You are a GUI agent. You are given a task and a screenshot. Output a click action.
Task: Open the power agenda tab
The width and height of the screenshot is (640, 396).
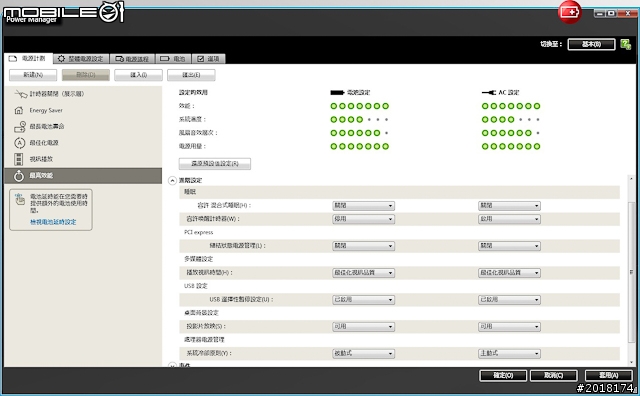point(132,59)
